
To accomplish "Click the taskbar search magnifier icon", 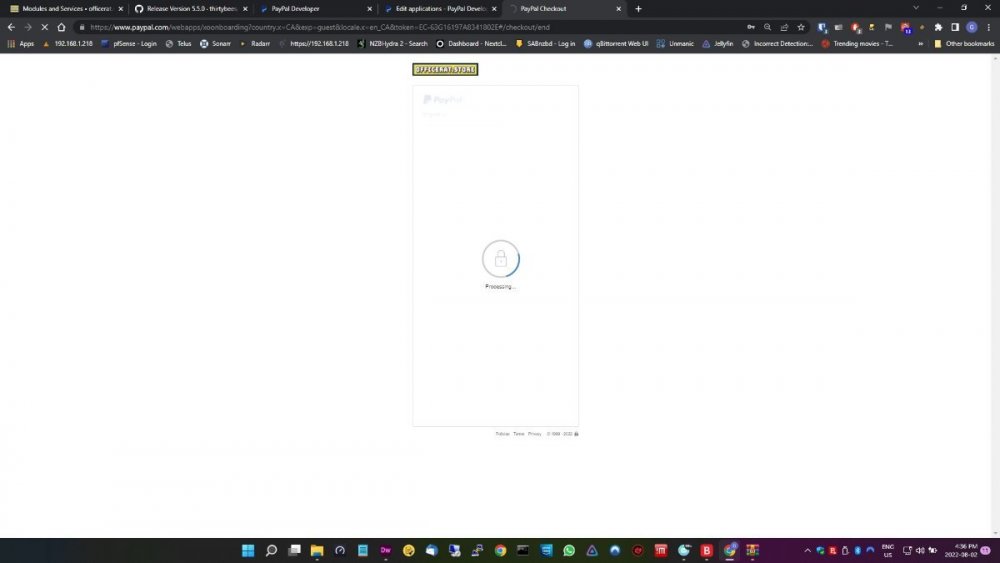I will [x=271, y=550].
